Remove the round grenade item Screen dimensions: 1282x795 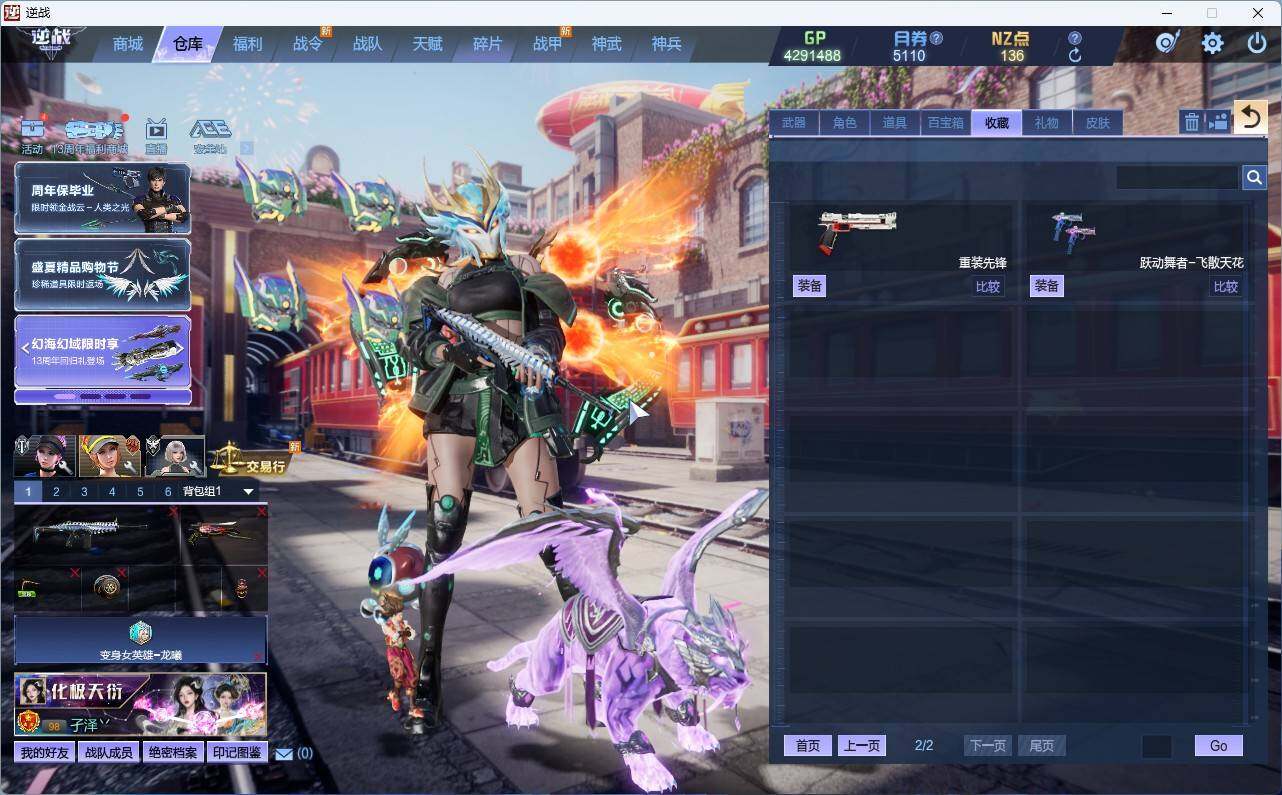pyautogui.click(x=122, y=572)
